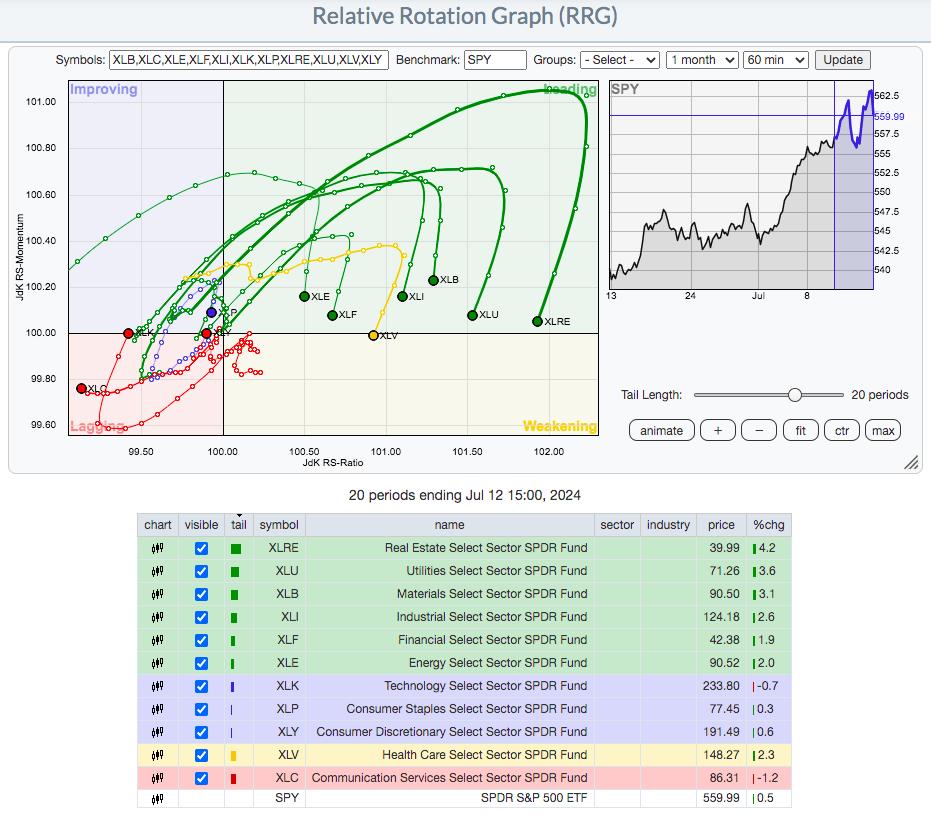Image resolution: width=931 pixels, height=815 pixels.
Task: Click the red XLC point on graph
Action: [x=81, y=388]
